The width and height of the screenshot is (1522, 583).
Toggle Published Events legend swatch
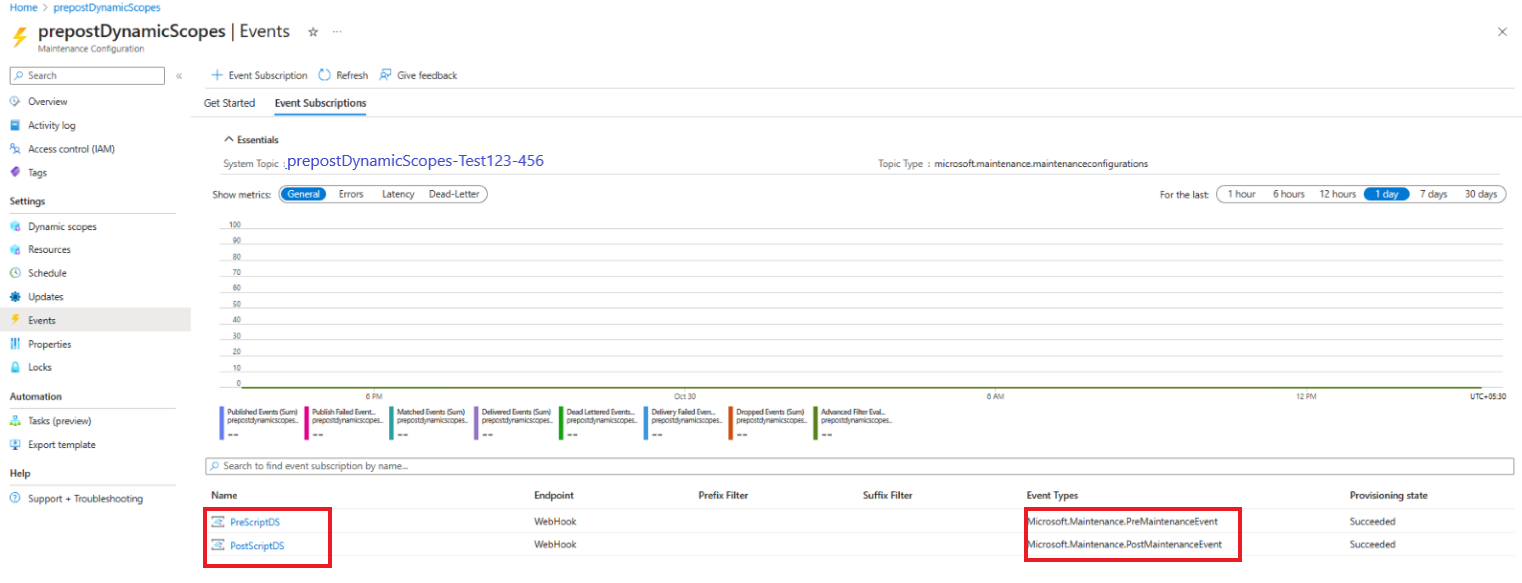221,422
